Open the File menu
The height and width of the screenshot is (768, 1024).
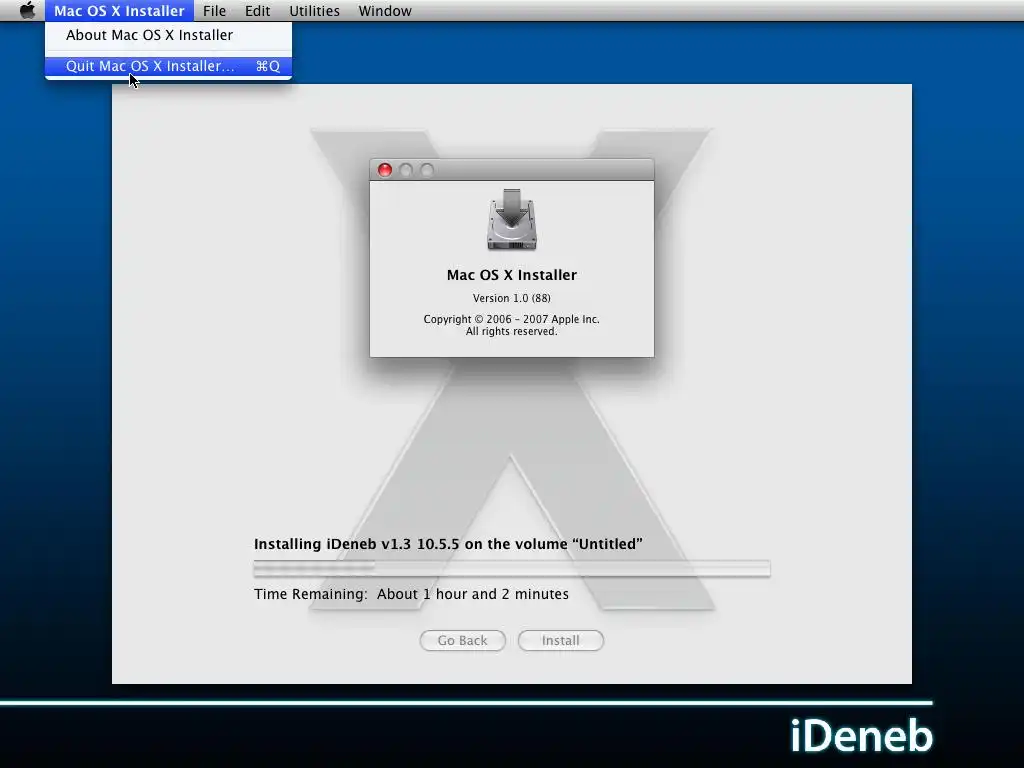tap(214, 10)
